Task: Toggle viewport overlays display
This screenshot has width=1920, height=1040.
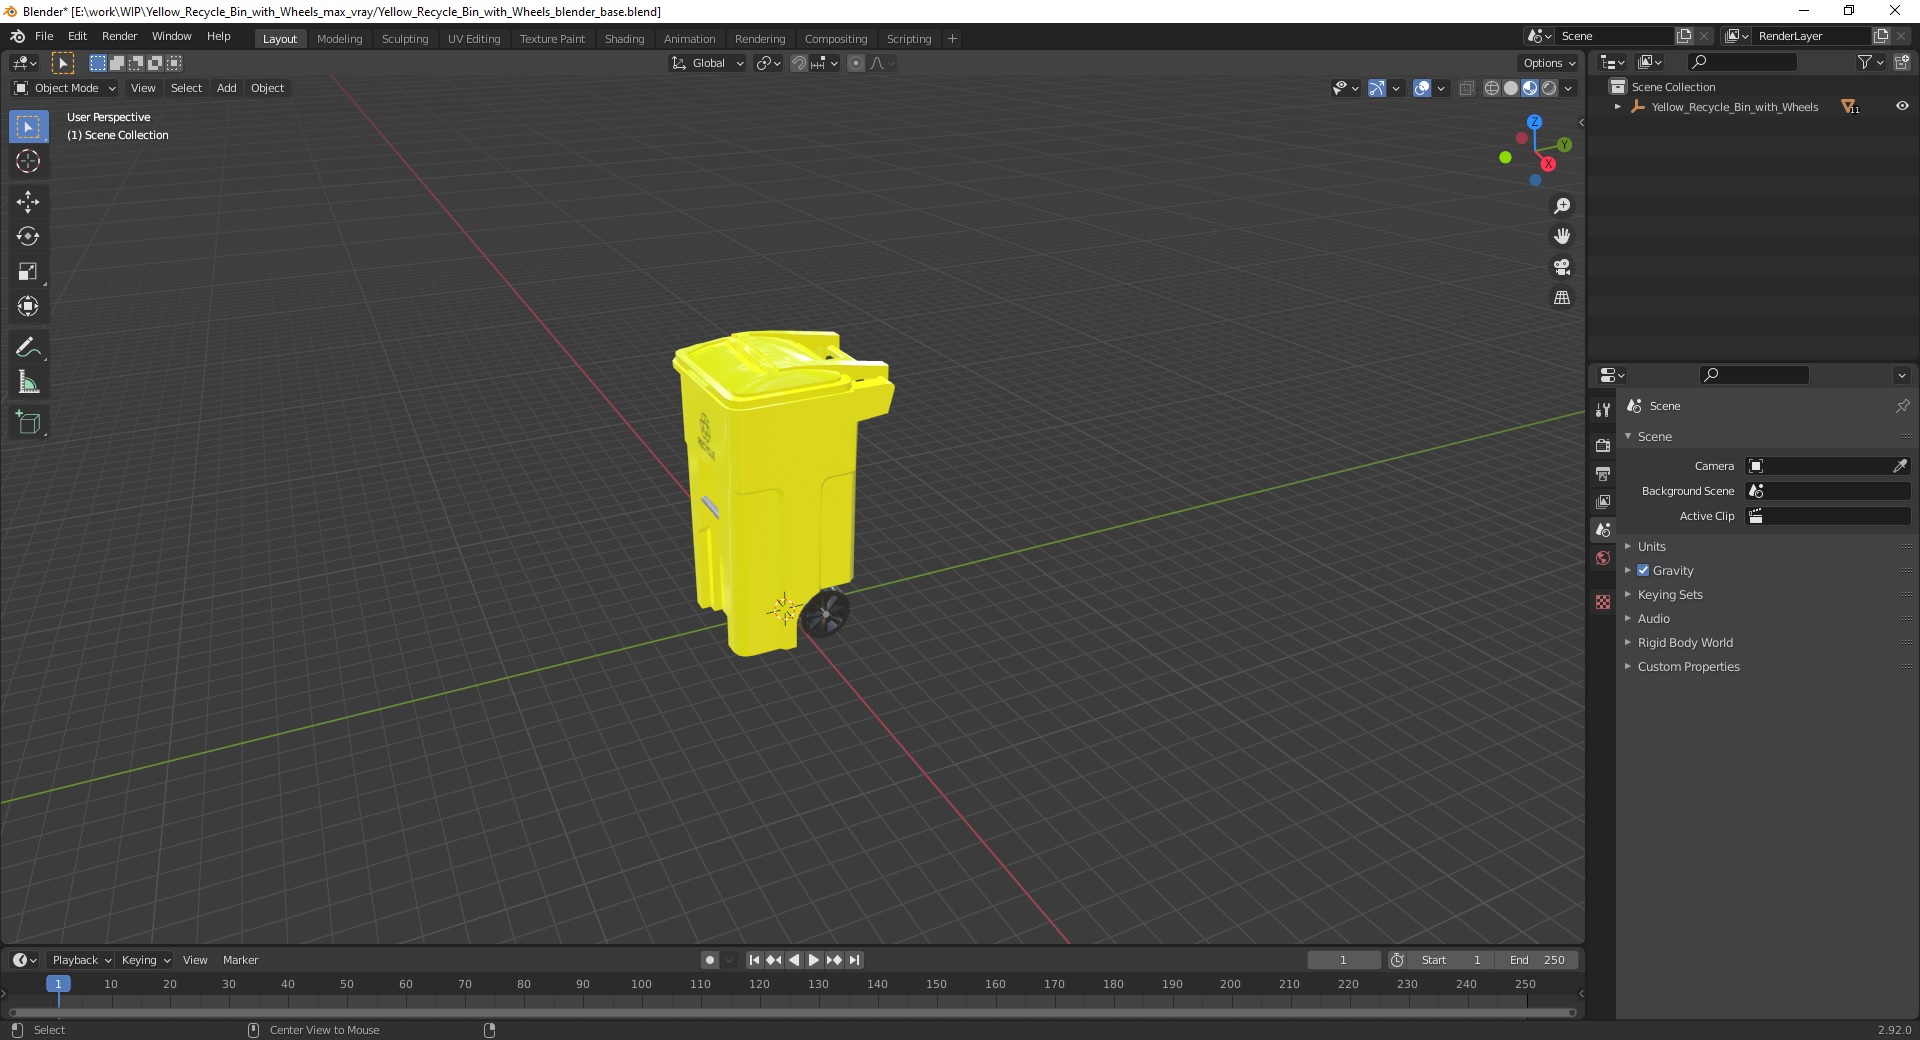Action: (x=1422, y=88)
